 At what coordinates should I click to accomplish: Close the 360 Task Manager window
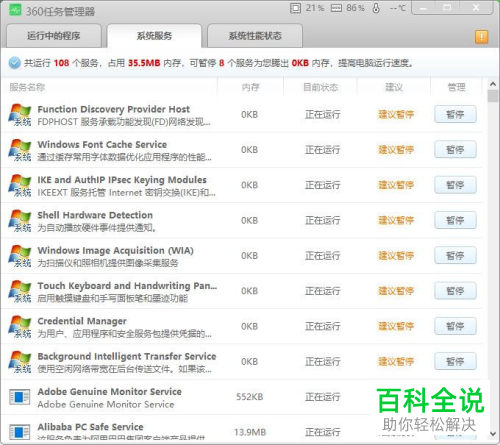click(476, 8)
